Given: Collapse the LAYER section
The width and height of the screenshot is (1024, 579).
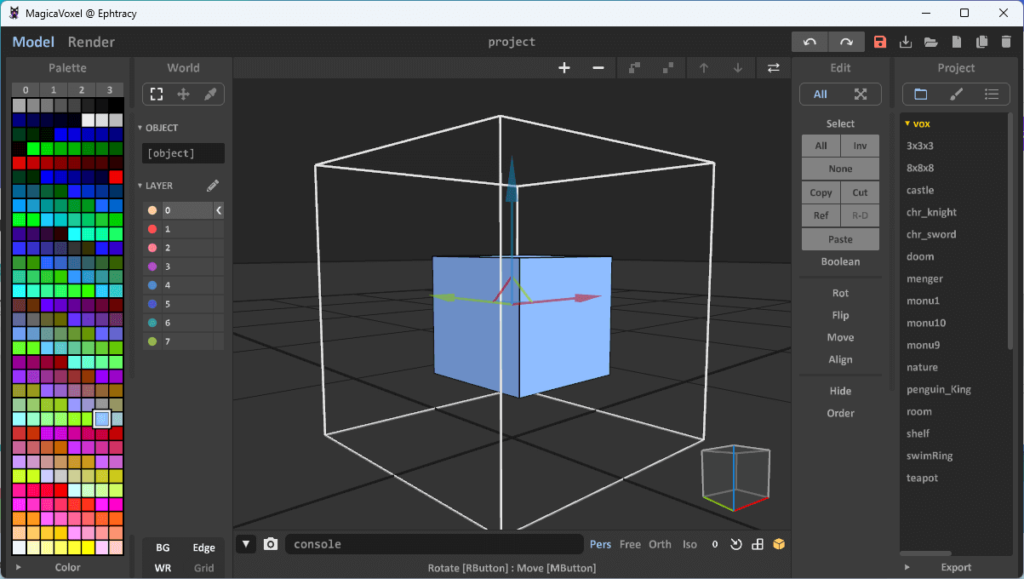Looking at the screenshot, I should (140, 185).
